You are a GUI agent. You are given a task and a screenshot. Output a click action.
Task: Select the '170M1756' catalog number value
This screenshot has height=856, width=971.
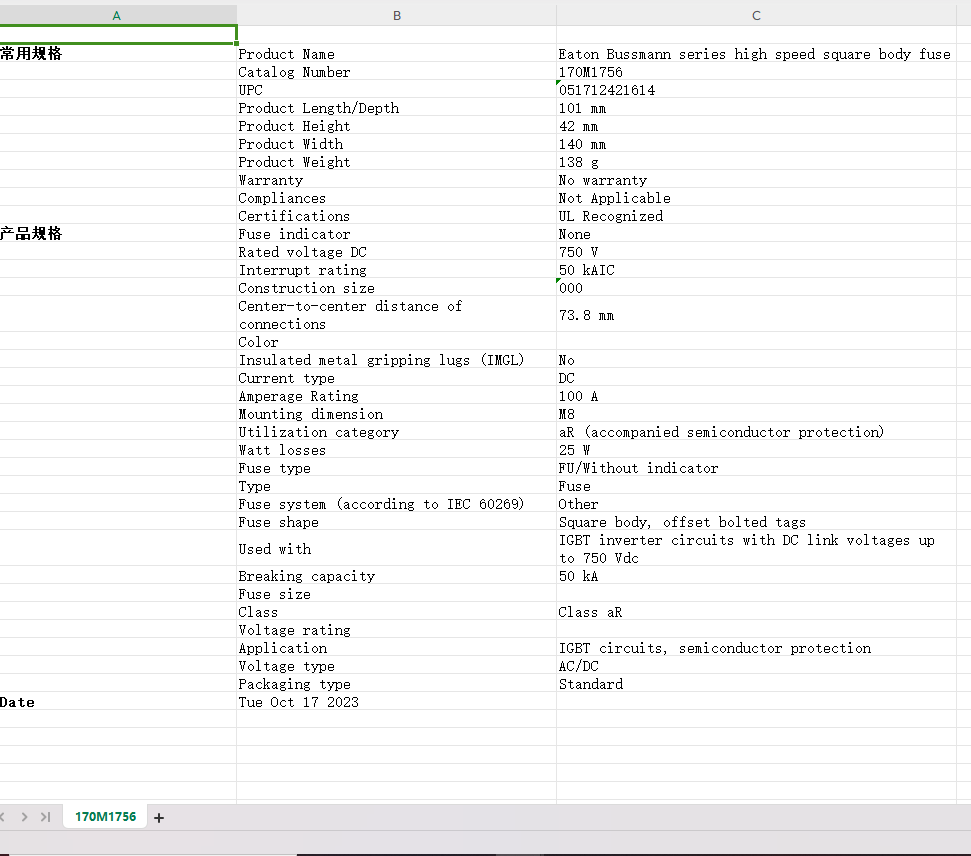point(756,72)
